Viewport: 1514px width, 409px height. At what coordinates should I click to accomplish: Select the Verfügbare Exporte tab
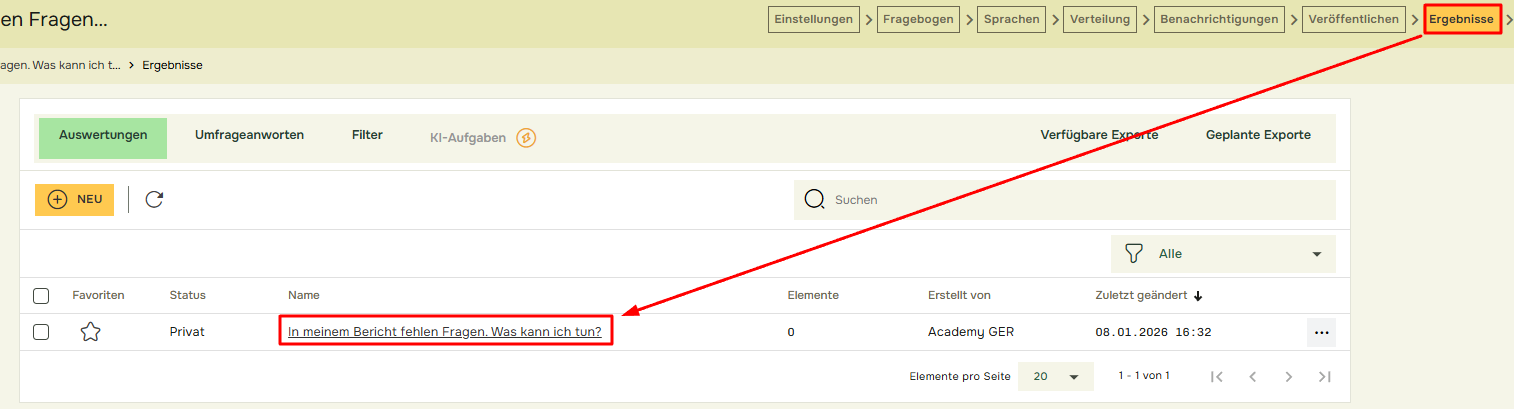tap(1099, 135)
